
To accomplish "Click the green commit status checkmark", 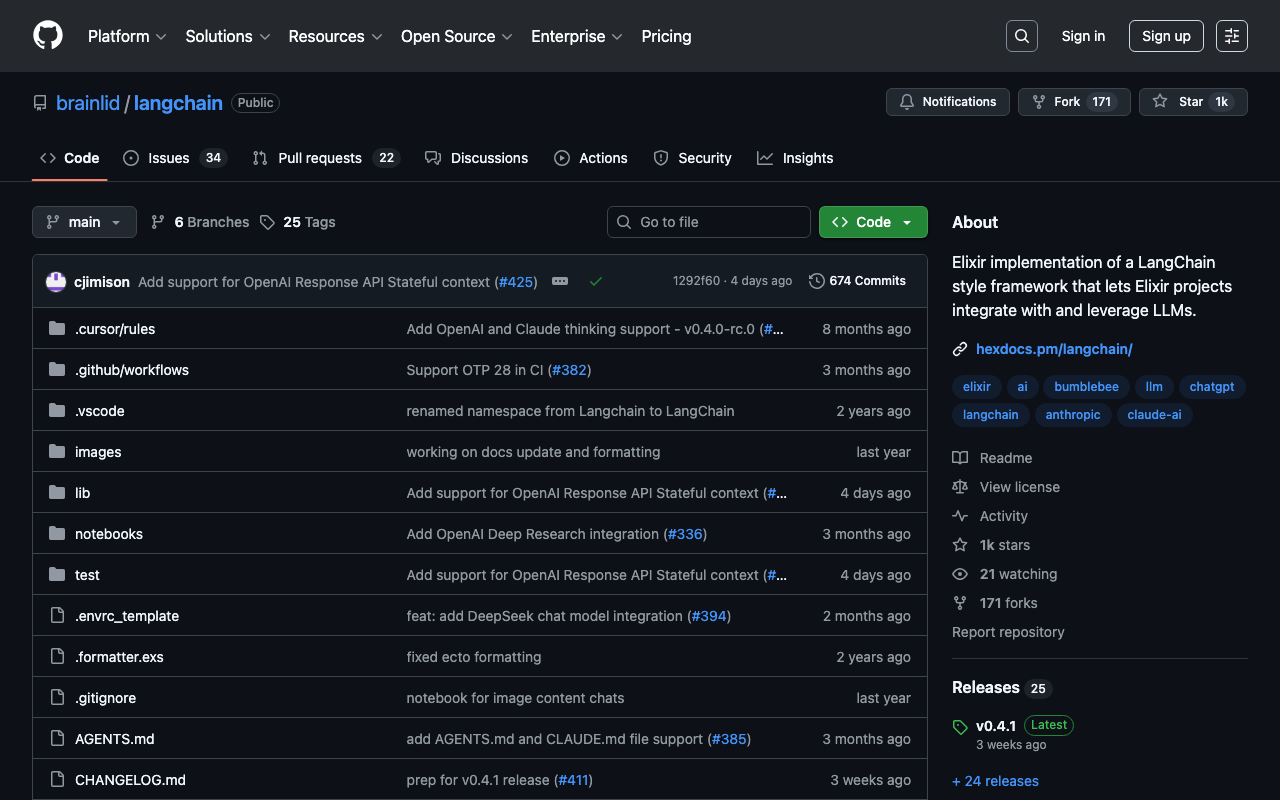I will 596,282.
